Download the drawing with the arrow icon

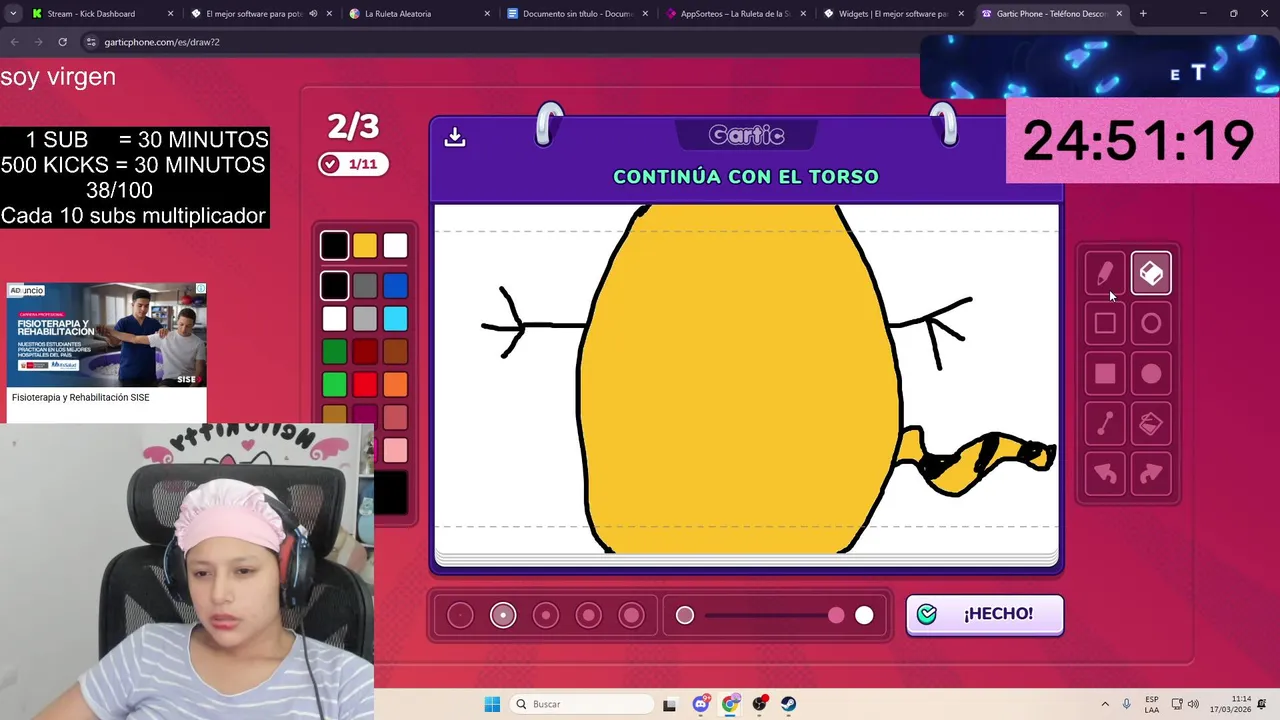point(455,136)
